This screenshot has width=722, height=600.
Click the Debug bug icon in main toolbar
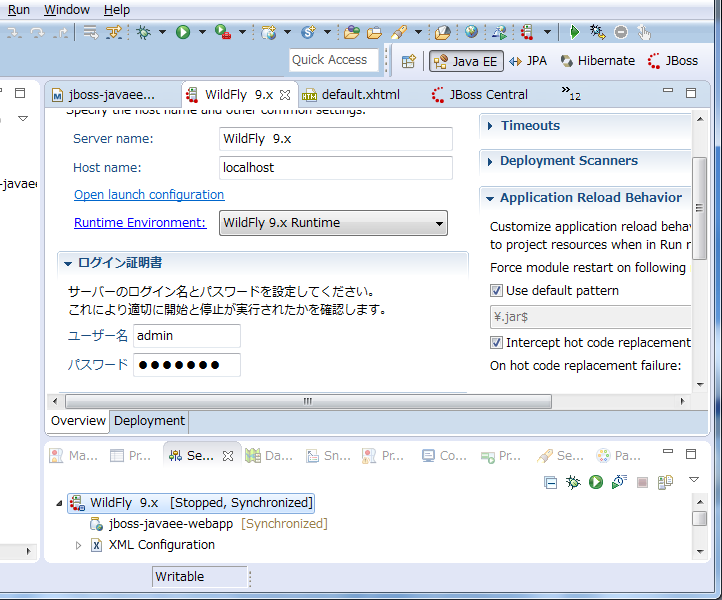pos(144,32)
